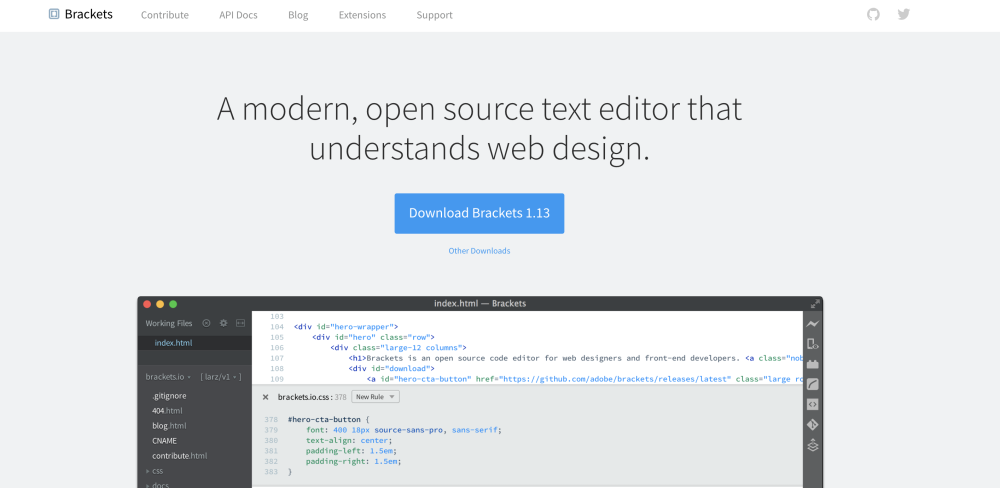Image resolution: width=1000 pixels, height=488 pixels.
Task: Click the Brackets logo icon in header
Action: pos(54,13)
